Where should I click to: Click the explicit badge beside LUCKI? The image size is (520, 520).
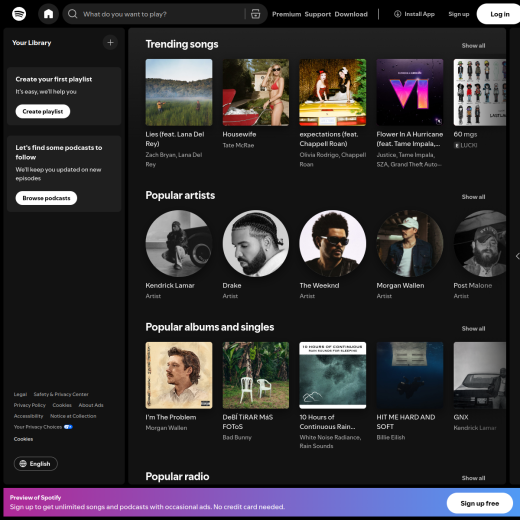(456, 145)
